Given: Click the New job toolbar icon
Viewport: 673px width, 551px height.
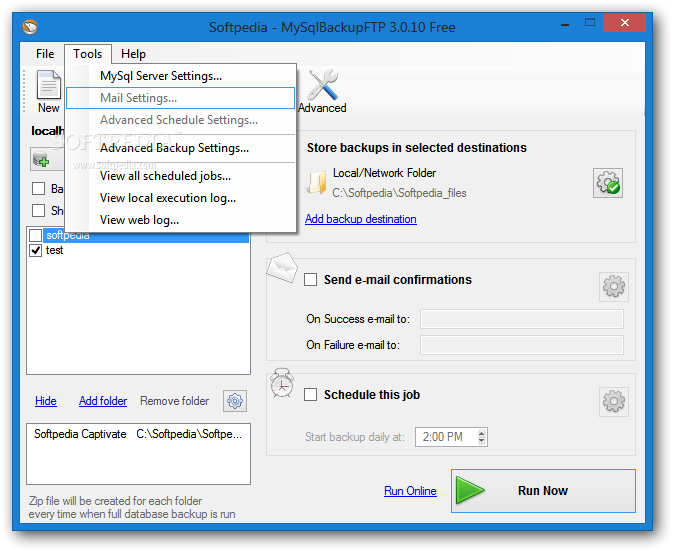Looking at the screenshot, I should tap(48, 91).
